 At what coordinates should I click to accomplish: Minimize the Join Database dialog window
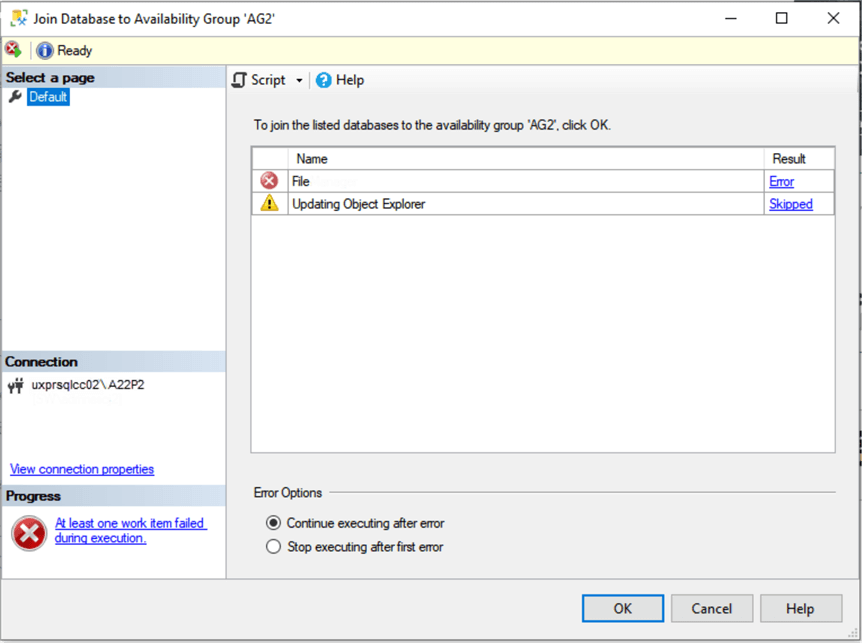click(731, 18)
